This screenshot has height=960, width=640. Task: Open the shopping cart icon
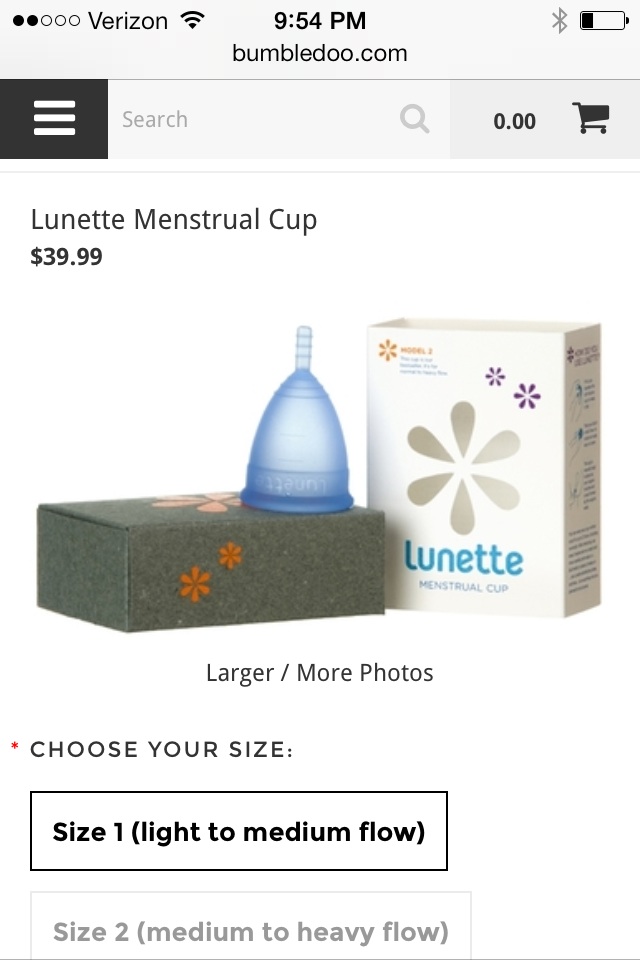point(591,118)
